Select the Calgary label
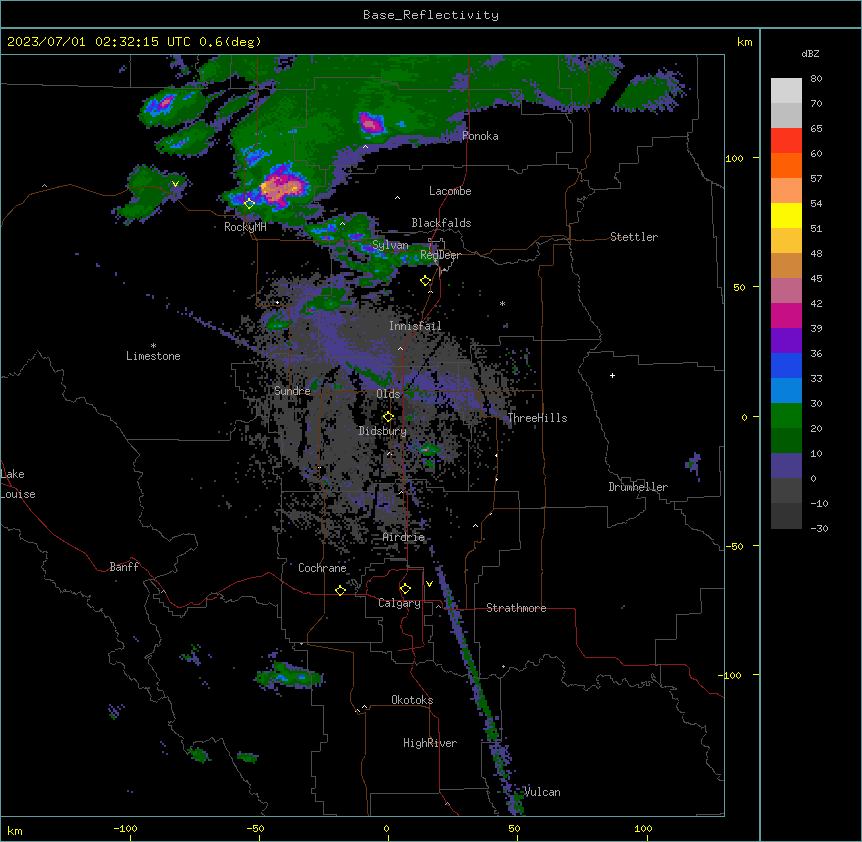The image size is (862, 842). (x=399, y=603)
